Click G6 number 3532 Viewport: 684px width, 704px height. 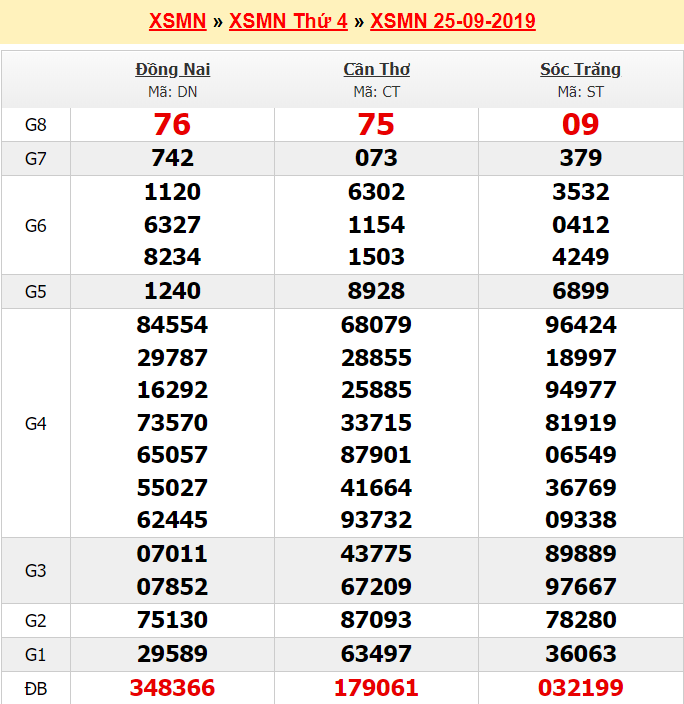[x=580, y=192]
